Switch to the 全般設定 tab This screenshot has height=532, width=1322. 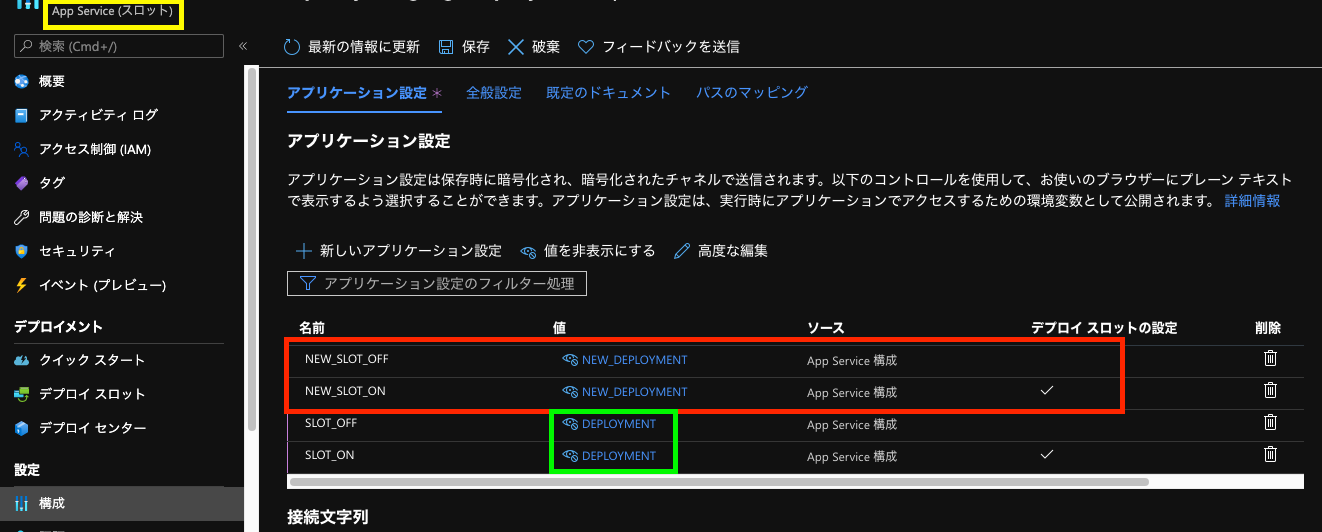point(494,92)
